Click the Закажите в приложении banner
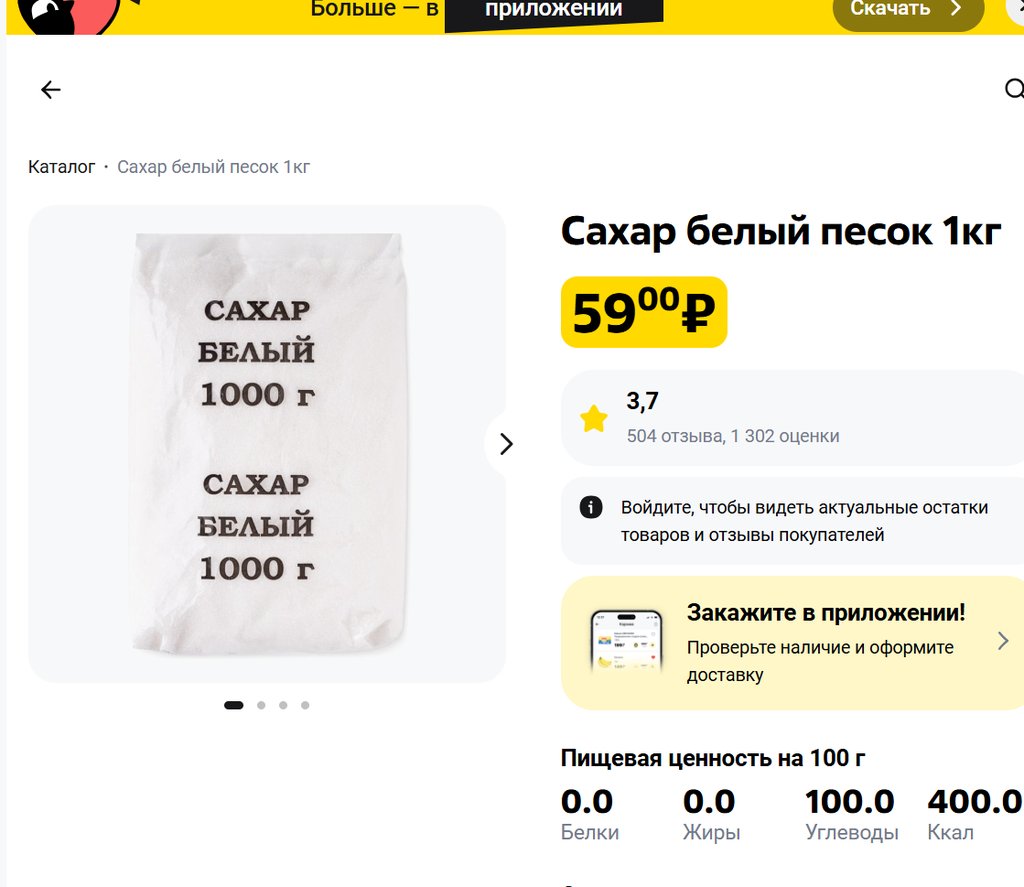The height and width of the screenshot is (887, 1024). tap(792, 643)
